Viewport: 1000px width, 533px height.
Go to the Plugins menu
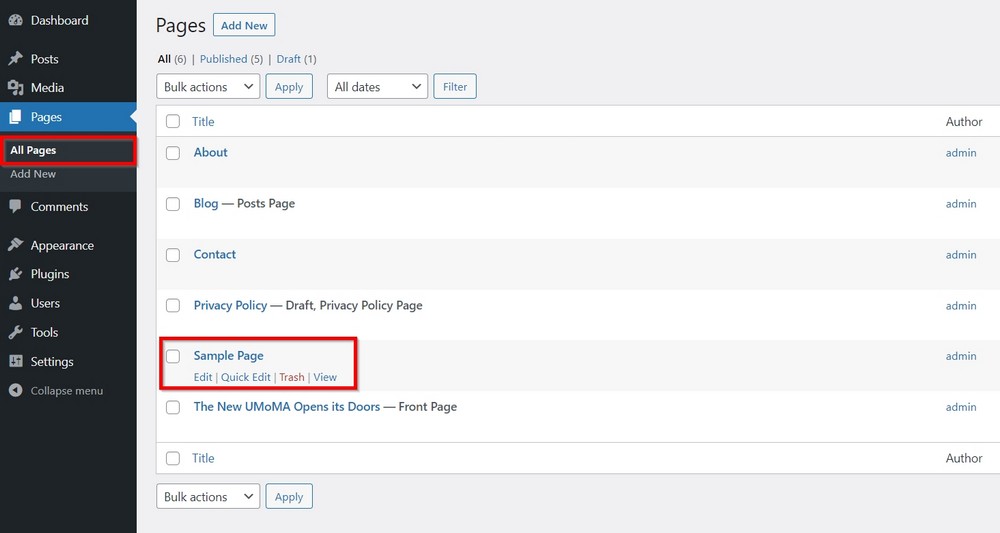point(50,274)
